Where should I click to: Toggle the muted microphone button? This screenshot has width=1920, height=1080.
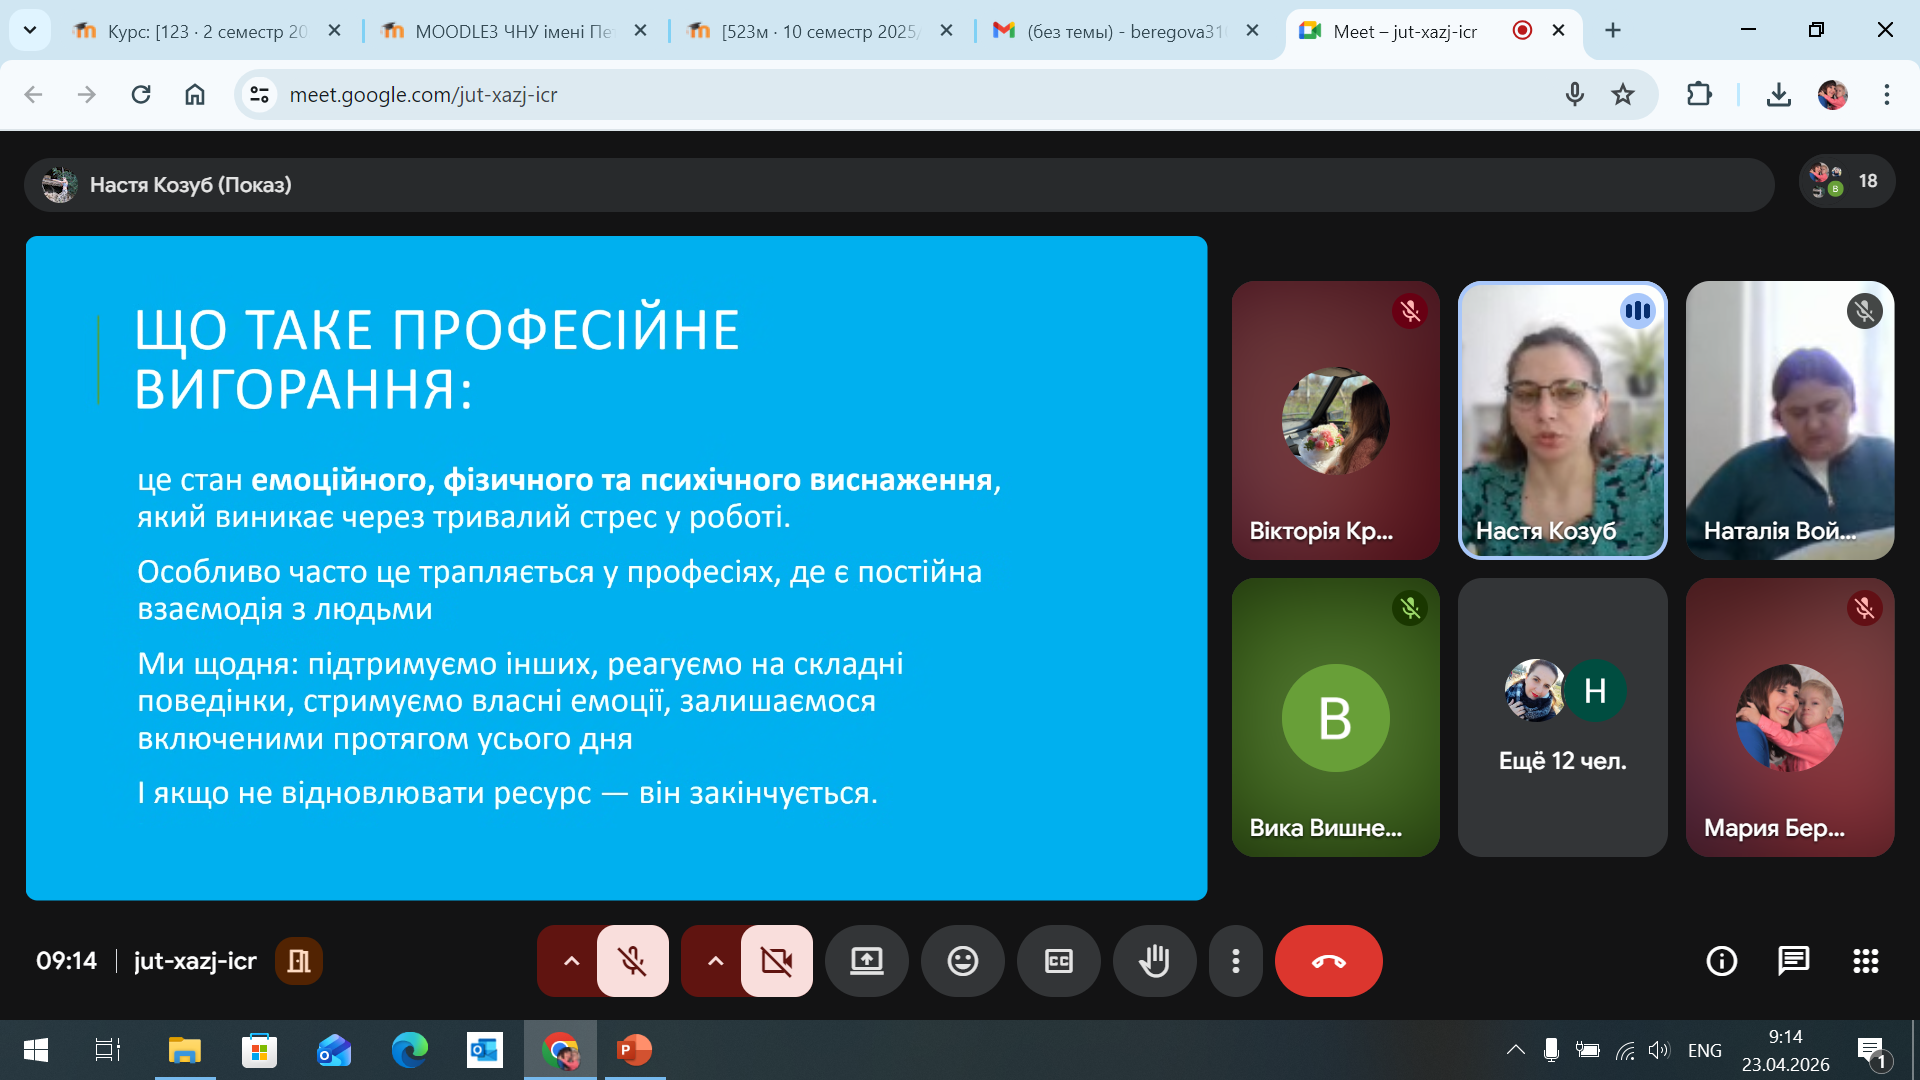(x=632, y=961)
